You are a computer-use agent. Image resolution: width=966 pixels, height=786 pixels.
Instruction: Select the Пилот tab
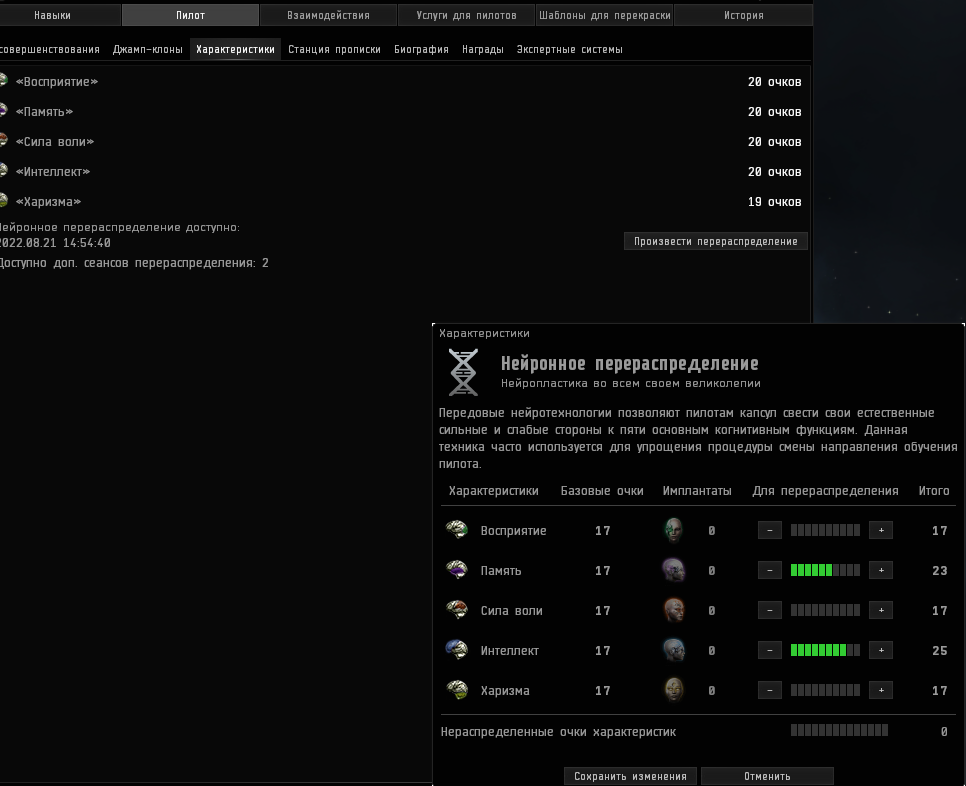point(190,15)
